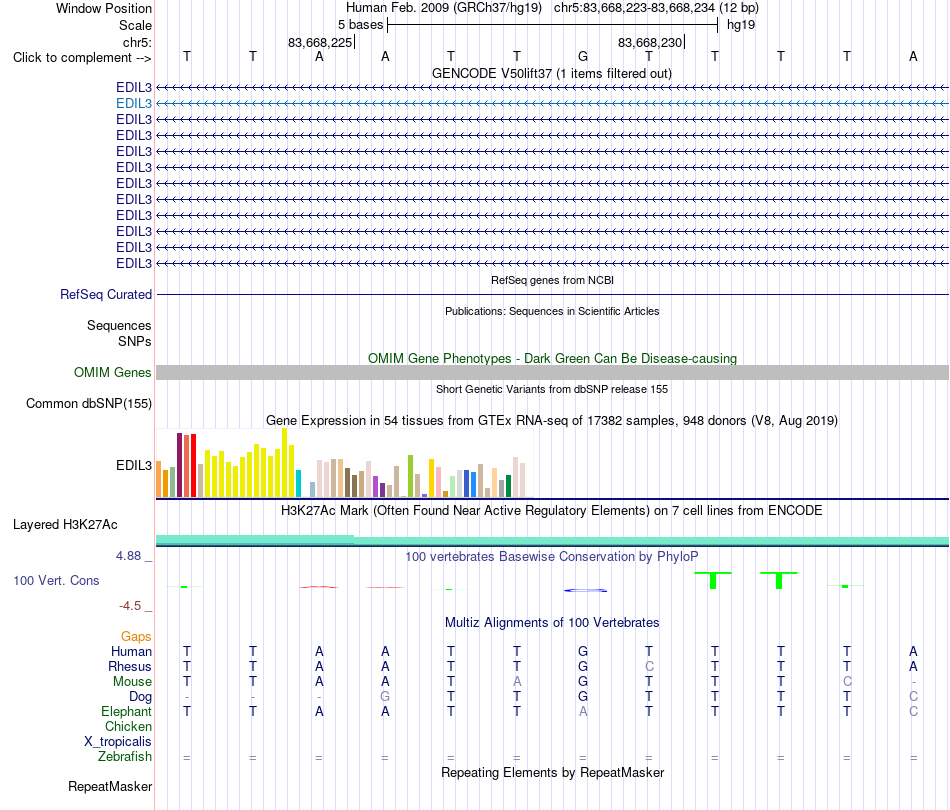
Task: Click the SNPs track label
Action: 135,341
